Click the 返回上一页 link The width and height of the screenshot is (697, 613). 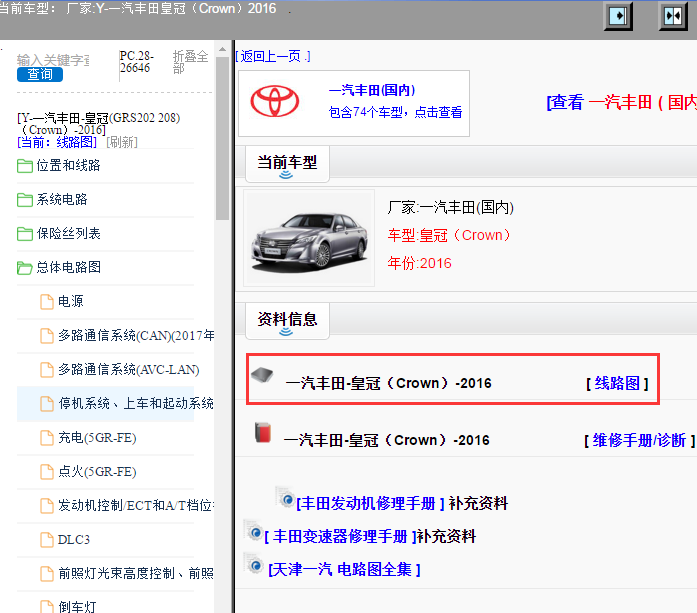pyautogui.click(x=273, y=56)
